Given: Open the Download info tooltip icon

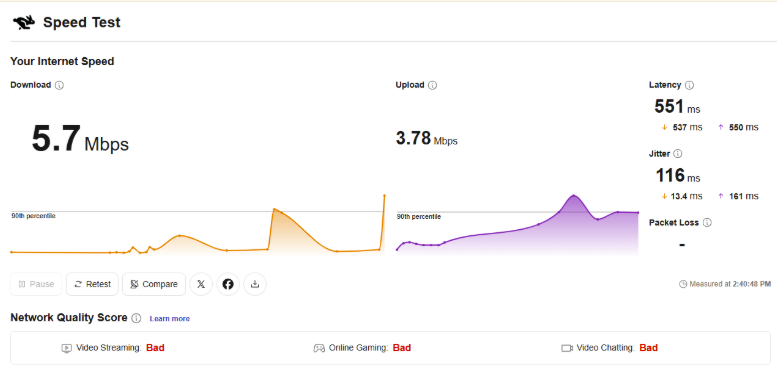Looking at the screenshot, I should coord(59,85).
